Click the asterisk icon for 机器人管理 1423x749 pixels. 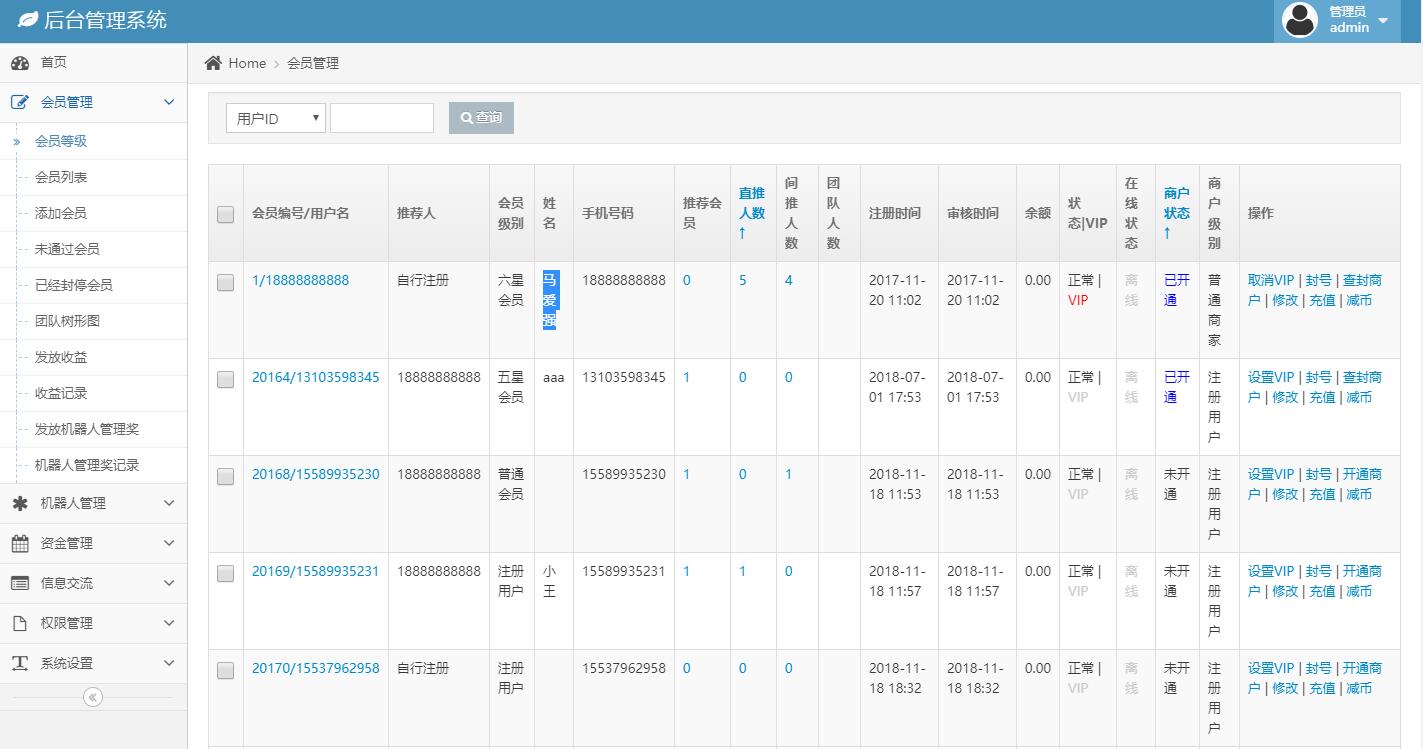coord(20,504)
